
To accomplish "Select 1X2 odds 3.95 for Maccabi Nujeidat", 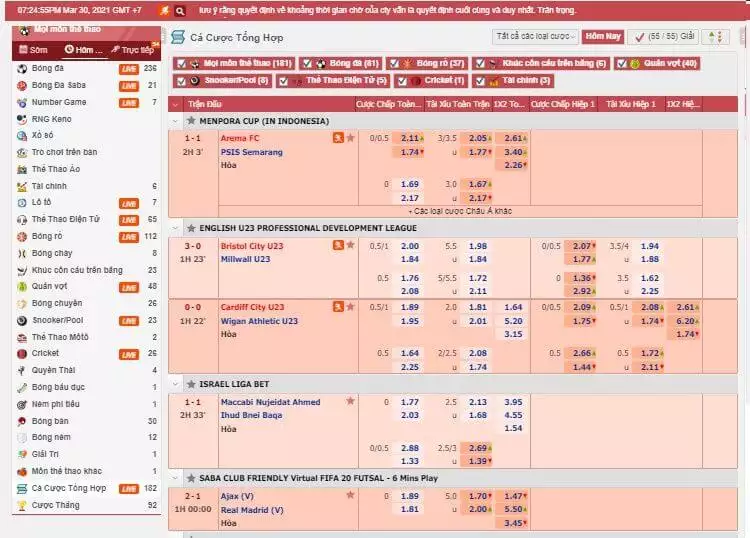I will (x=513, y=402).
